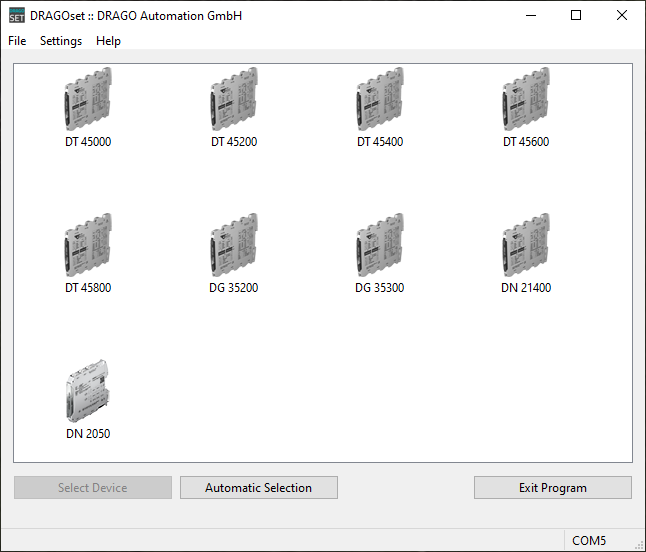Click the Select Device button

coord(93,488)
